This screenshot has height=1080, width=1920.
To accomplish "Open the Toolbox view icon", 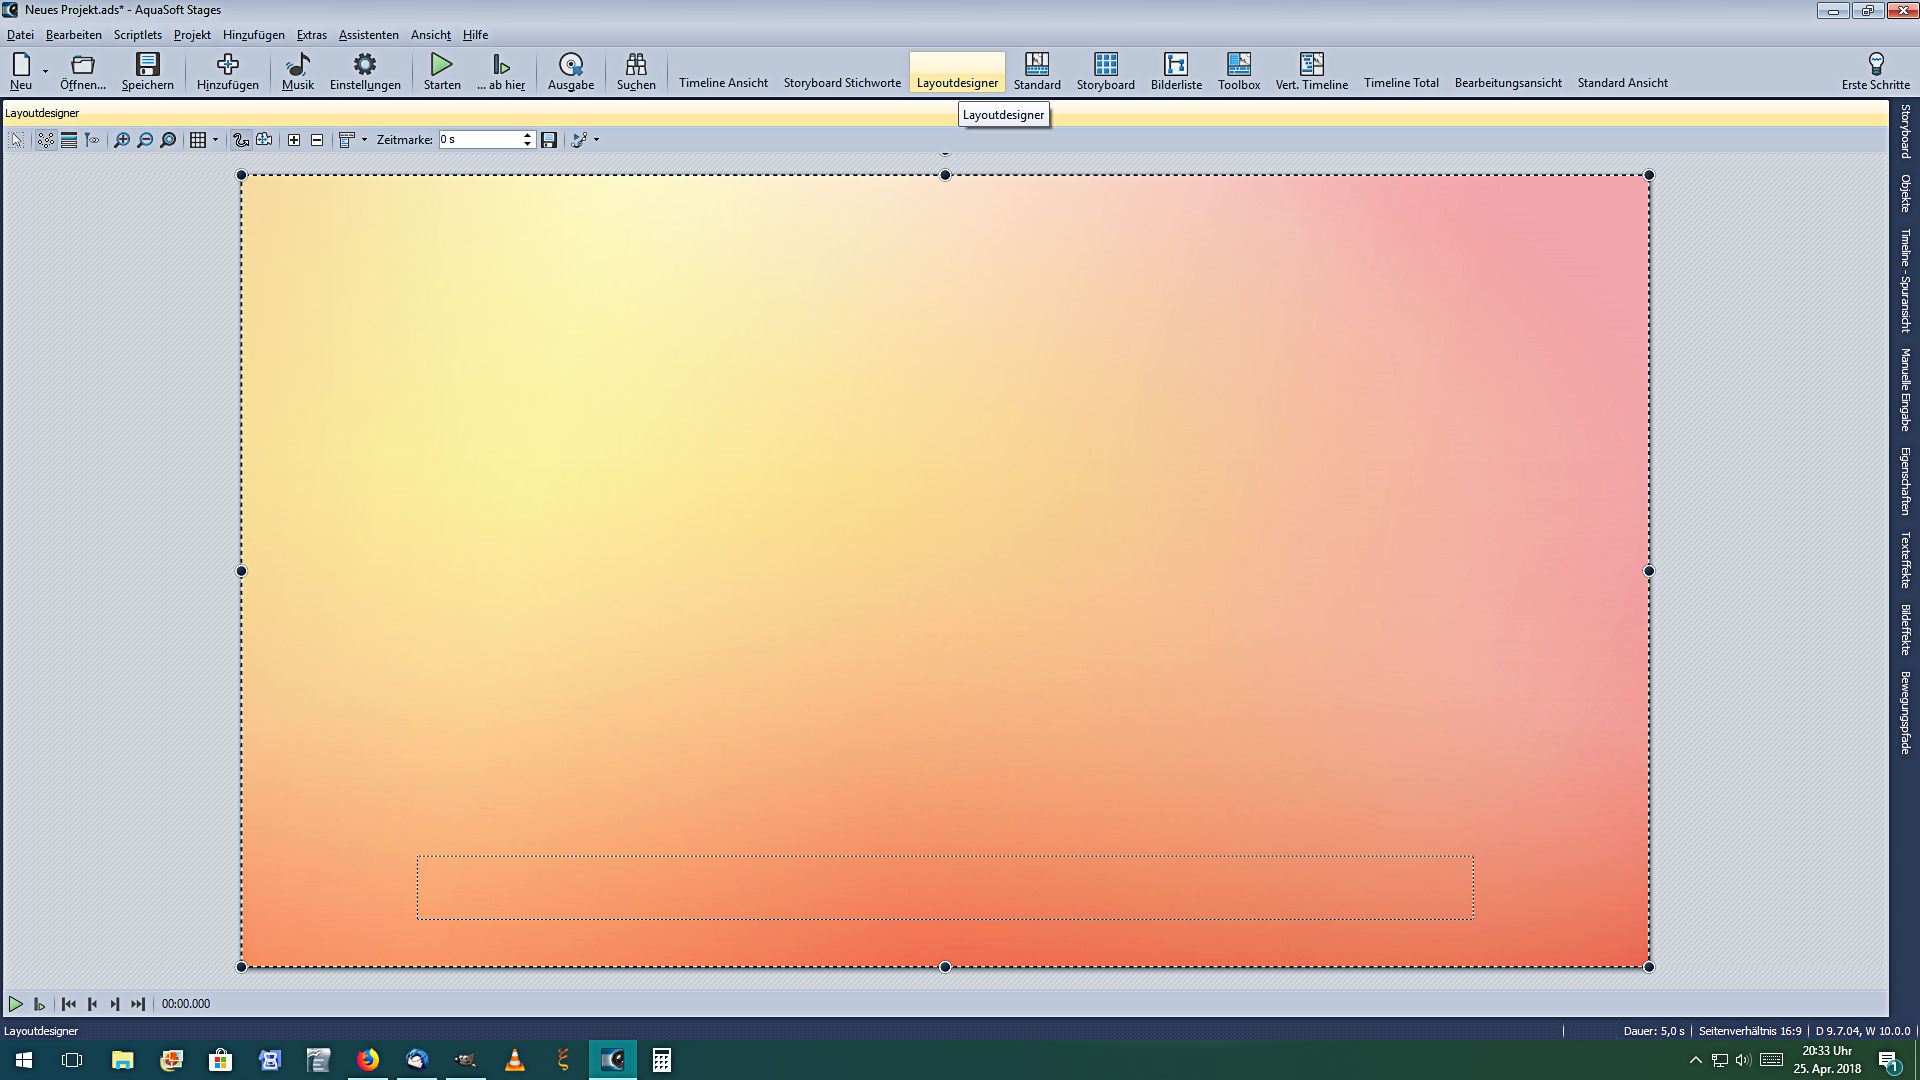I will point(1238,66).
